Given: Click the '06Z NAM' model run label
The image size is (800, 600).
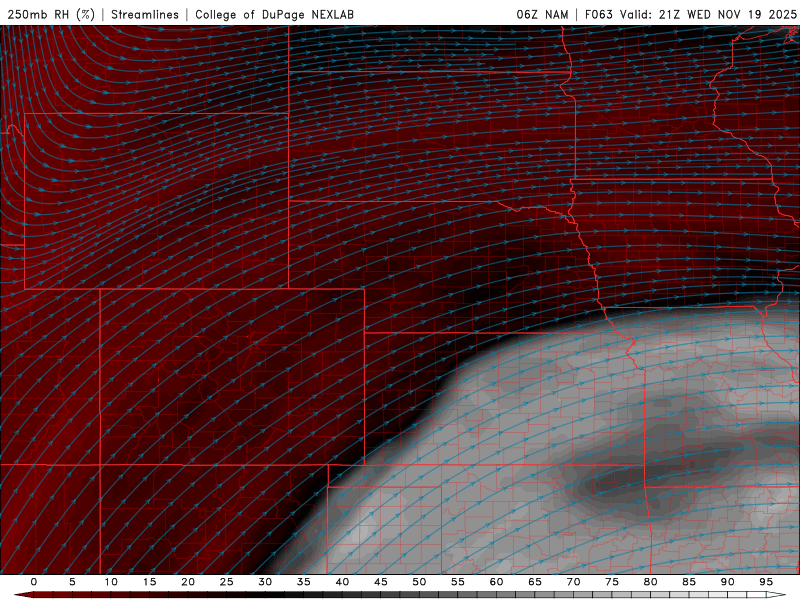Looking at the screenshot, I should click(x=542, y=14).
